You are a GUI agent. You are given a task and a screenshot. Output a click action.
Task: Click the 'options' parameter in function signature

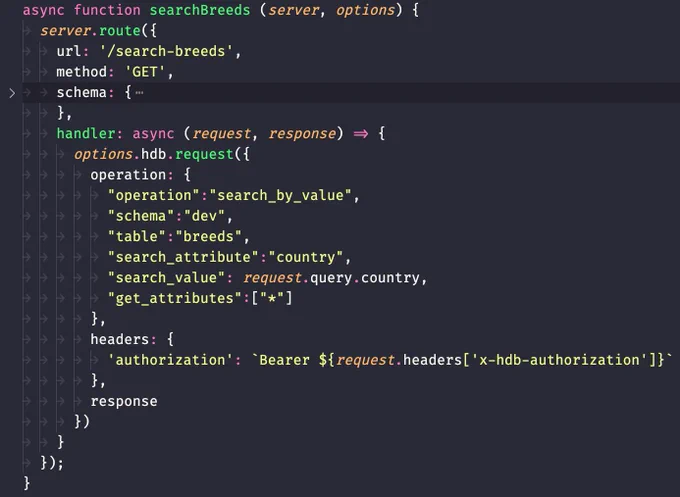[x=365, y=10]
